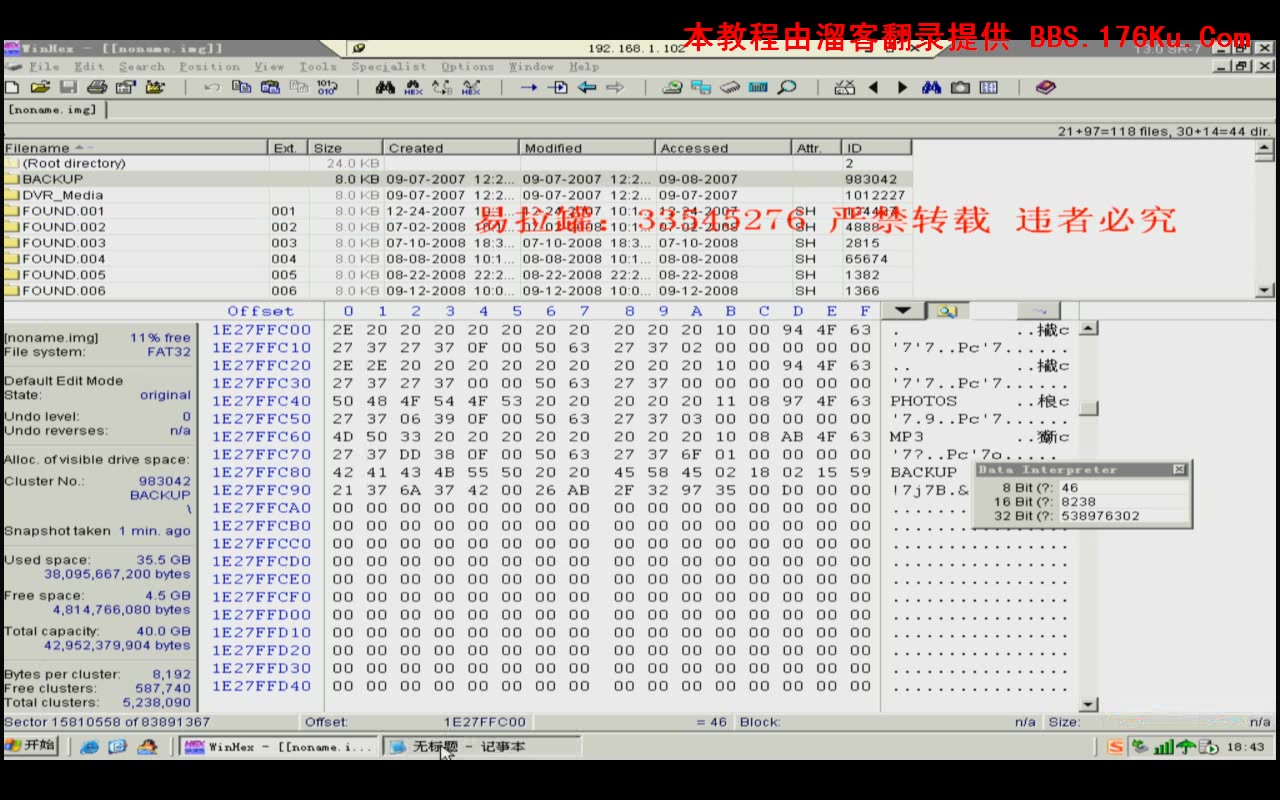1280x800 pixels.
Task: Print with the printer toolbar icon
Action: [97, 88]
